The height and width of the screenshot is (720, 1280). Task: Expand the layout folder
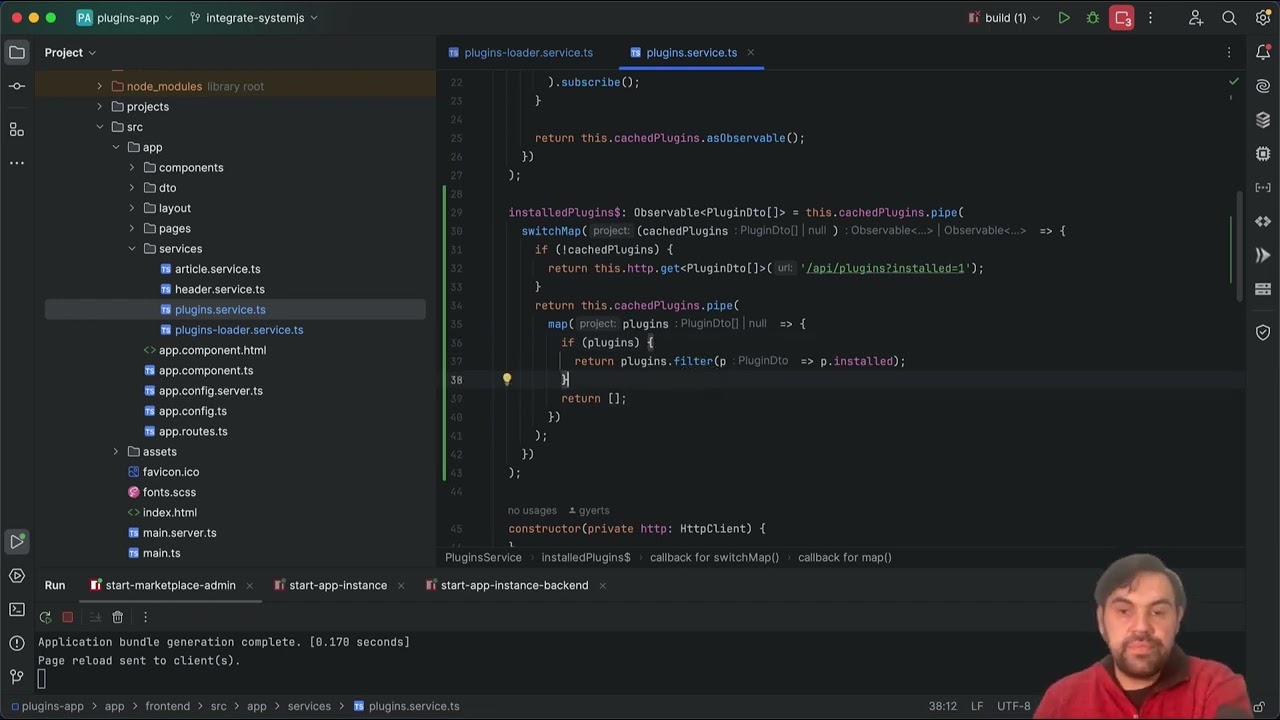pyautogui.click(x=132, y=208)
